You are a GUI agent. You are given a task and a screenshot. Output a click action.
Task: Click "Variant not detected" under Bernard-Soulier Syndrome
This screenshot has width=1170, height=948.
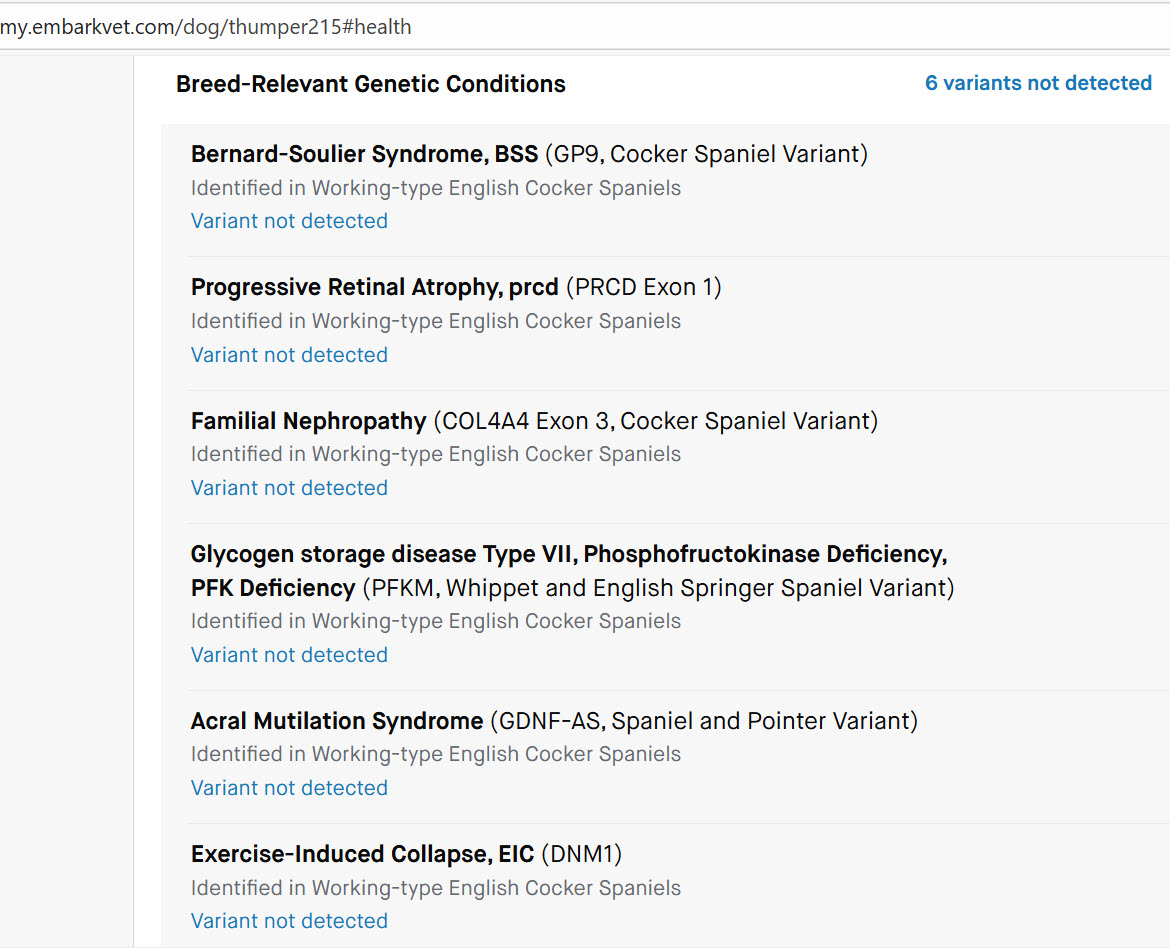point(289,221)
